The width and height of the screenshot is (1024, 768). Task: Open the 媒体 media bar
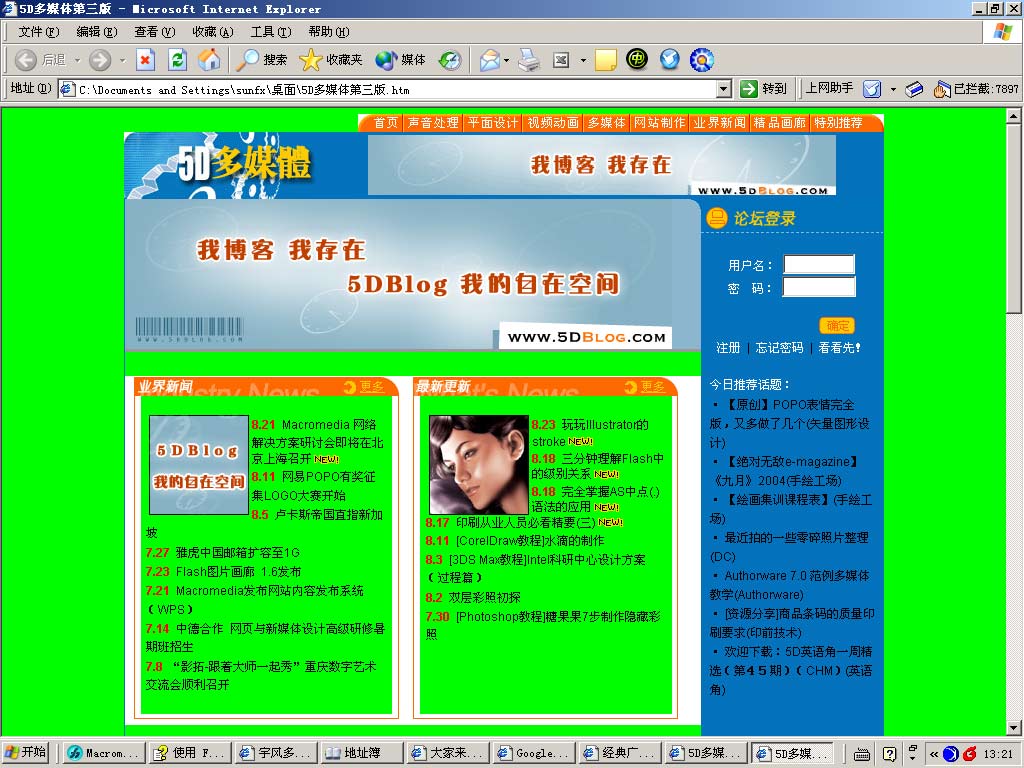coord(400,60)
